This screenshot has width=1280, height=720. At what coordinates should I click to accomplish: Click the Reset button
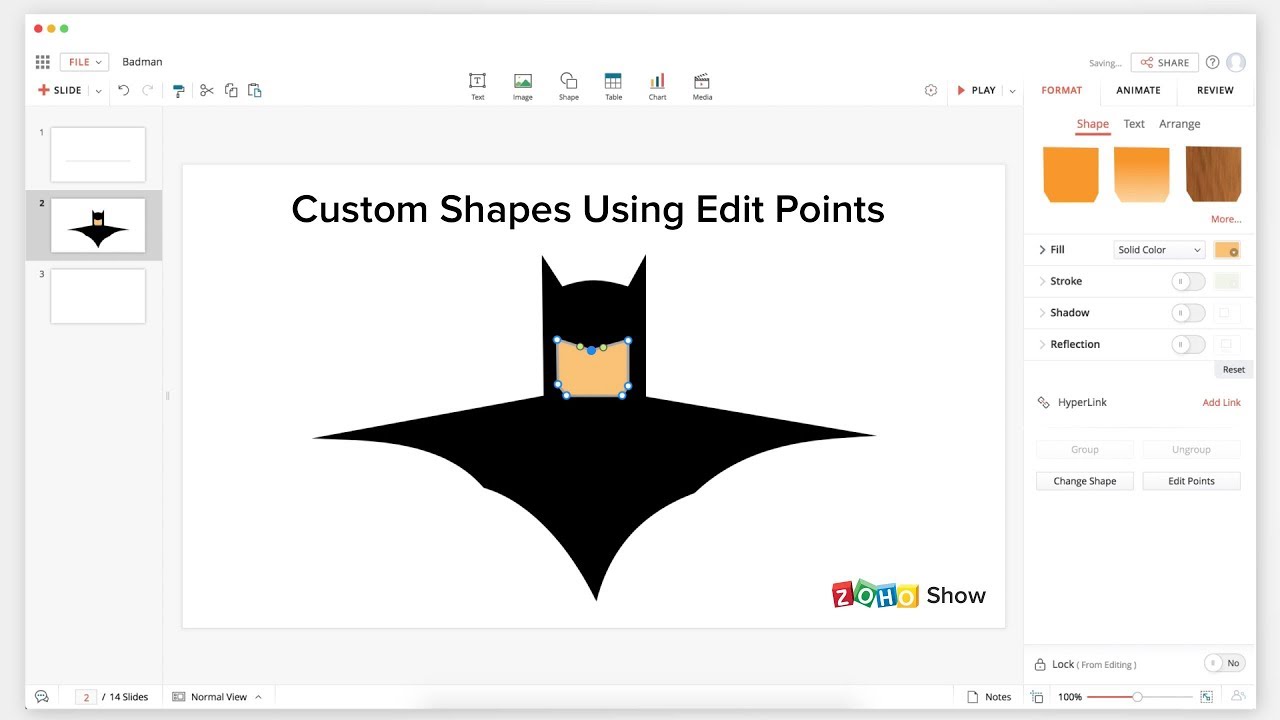tap(1234, 369)
